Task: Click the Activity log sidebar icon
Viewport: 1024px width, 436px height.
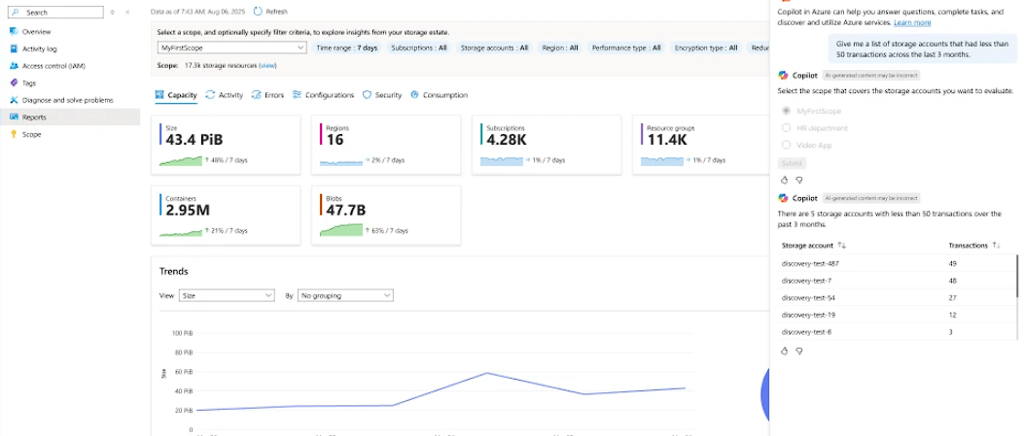Action: tap(14, 49)
